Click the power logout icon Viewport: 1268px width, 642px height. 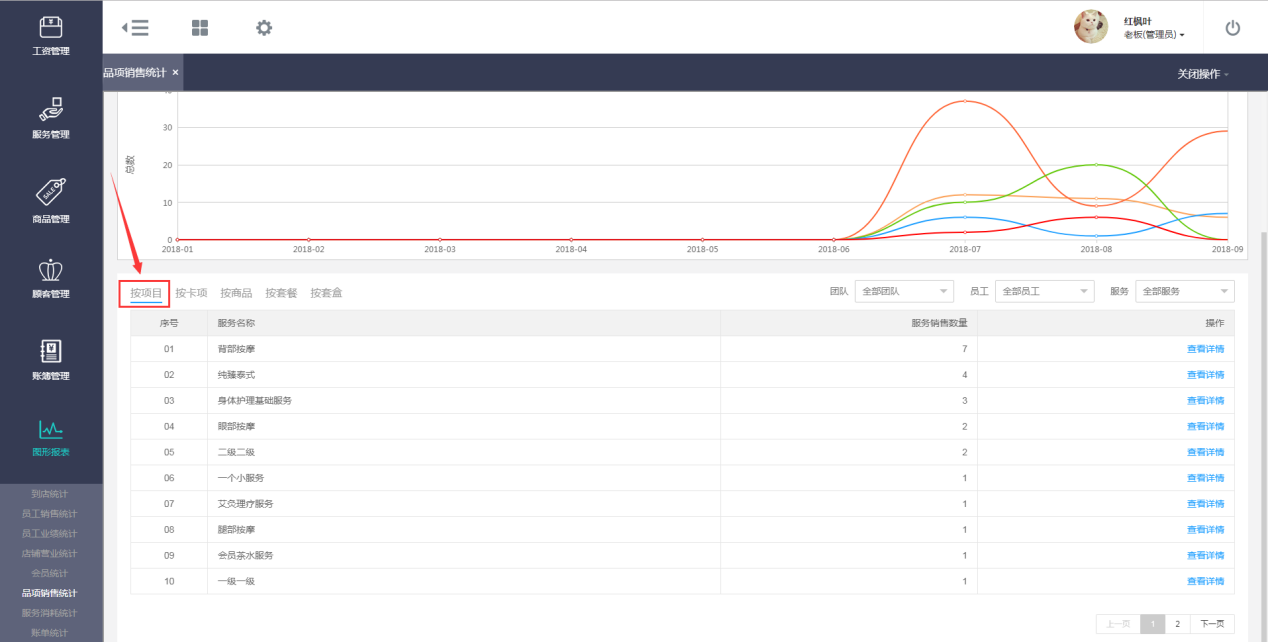pyautogui.click(x=1232, y=28)
